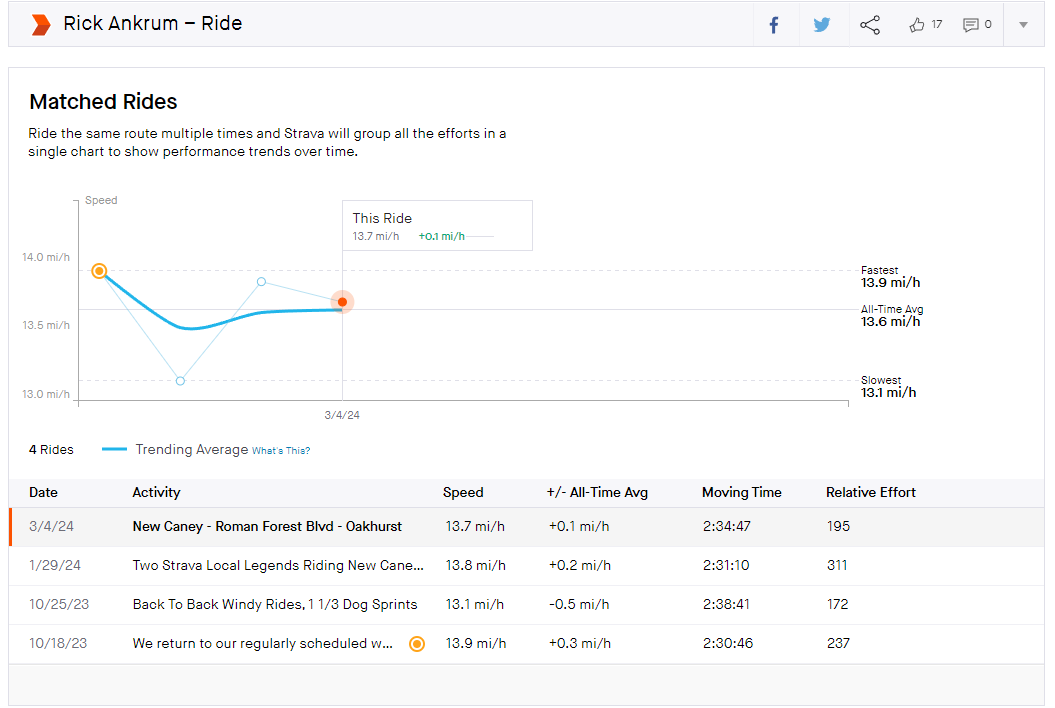This screenshot has width=1055, height=708.
Task: Open the share options icon
Action: tap(870, 25)
